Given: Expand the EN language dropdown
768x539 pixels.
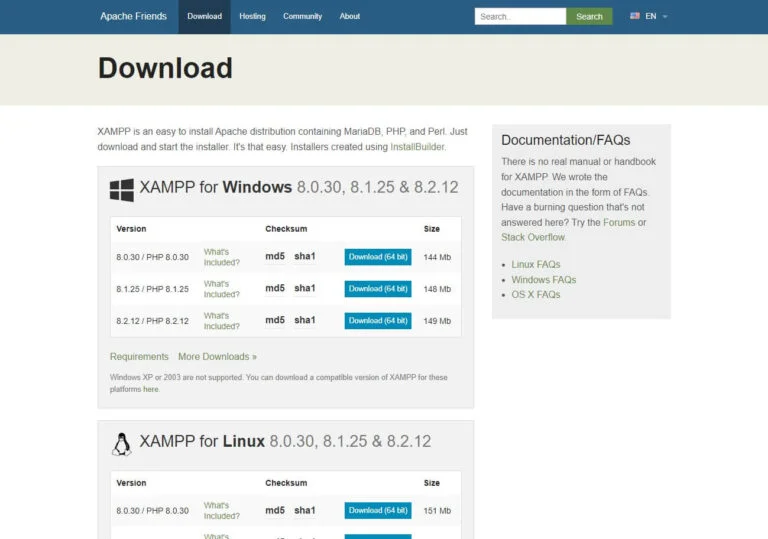Looking at the screenshot, I should [x=656, y=16].
